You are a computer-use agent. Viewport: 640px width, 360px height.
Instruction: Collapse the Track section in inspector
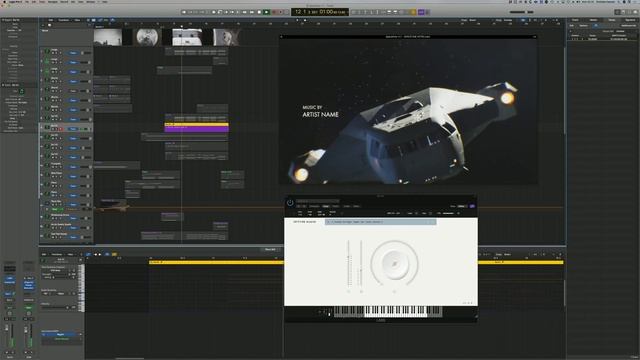[x=3, y=85]
